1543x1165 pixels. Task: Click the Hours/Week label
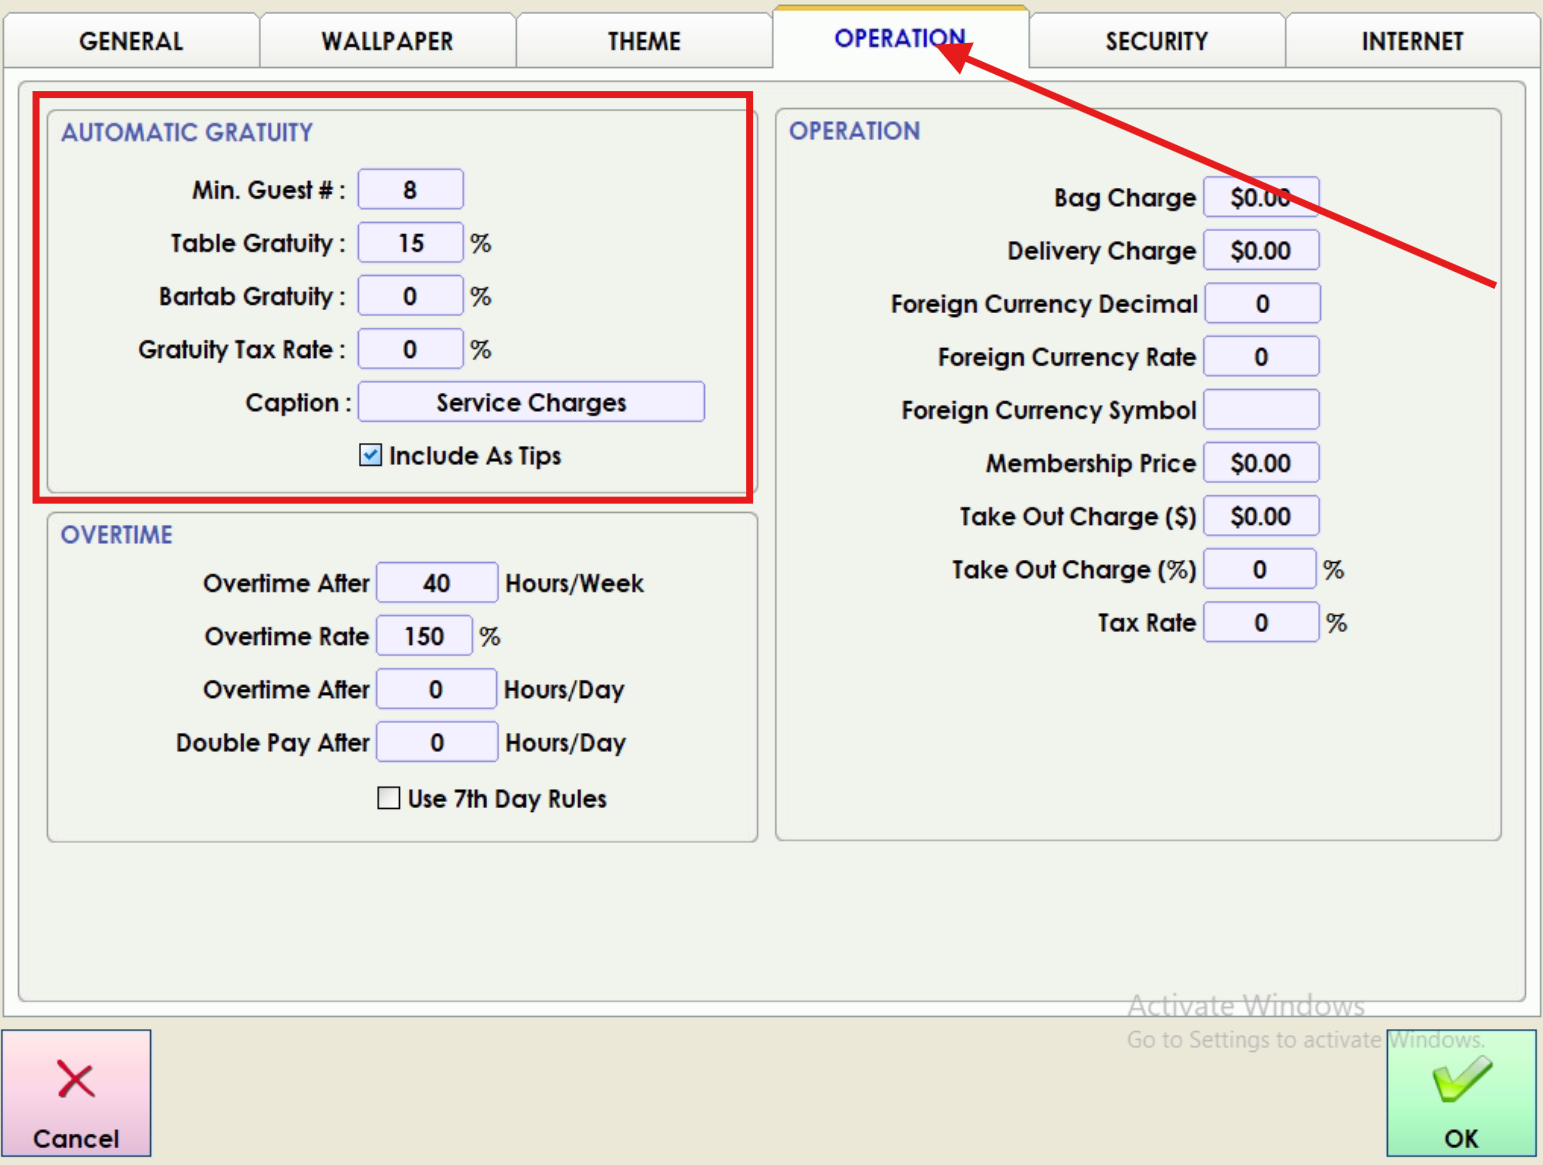(x=574, y=583)
